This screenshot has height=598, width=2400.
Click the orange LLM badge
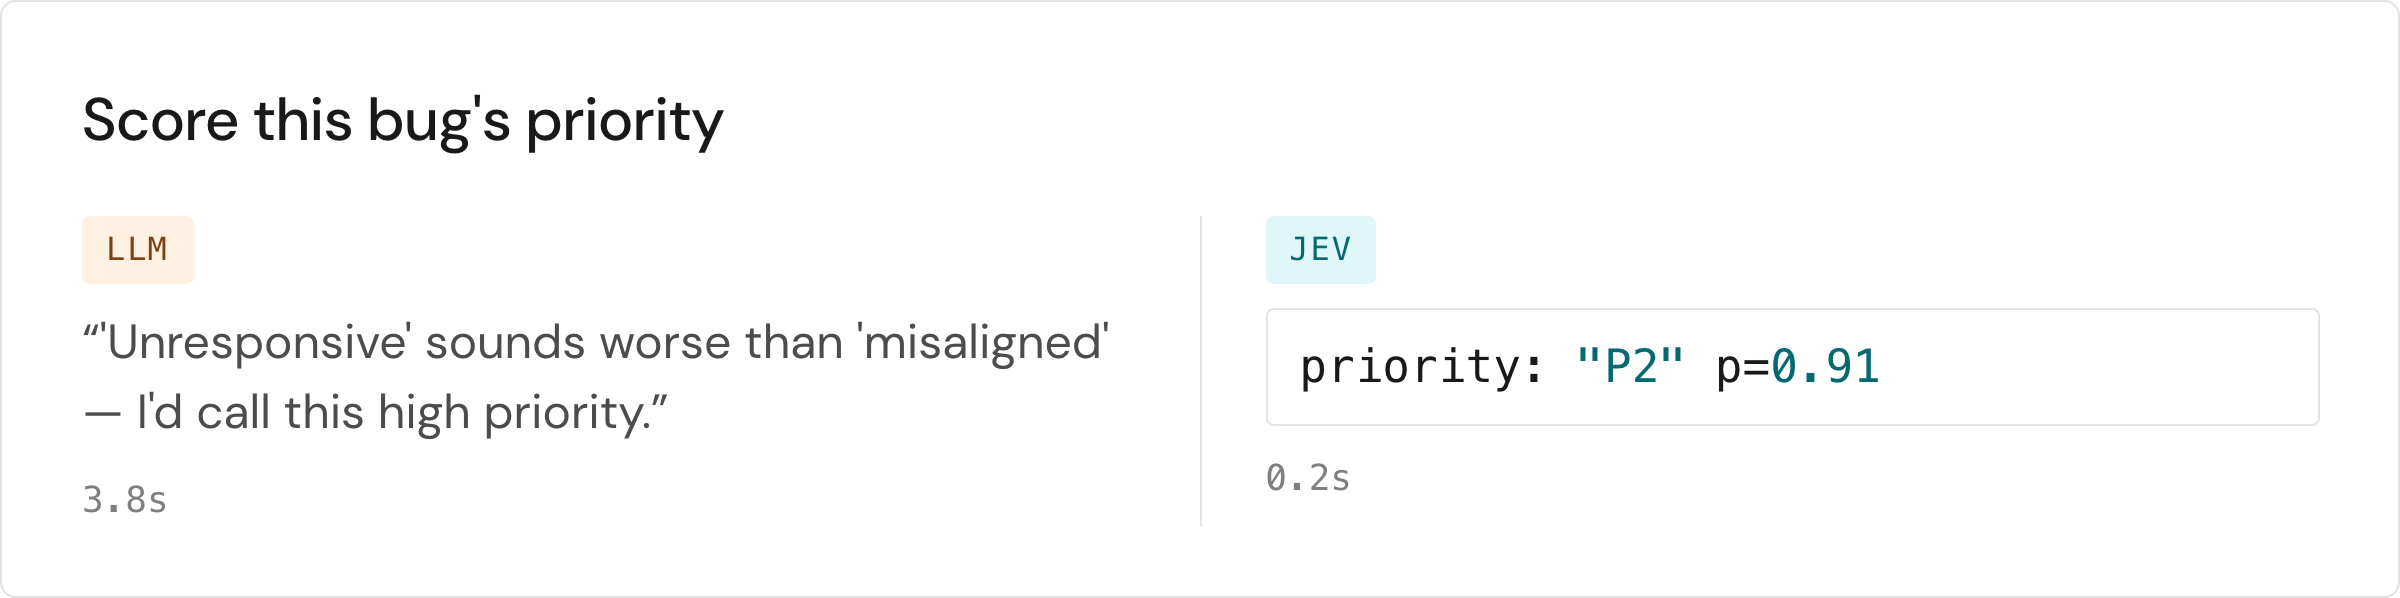(x=138, y=250)
